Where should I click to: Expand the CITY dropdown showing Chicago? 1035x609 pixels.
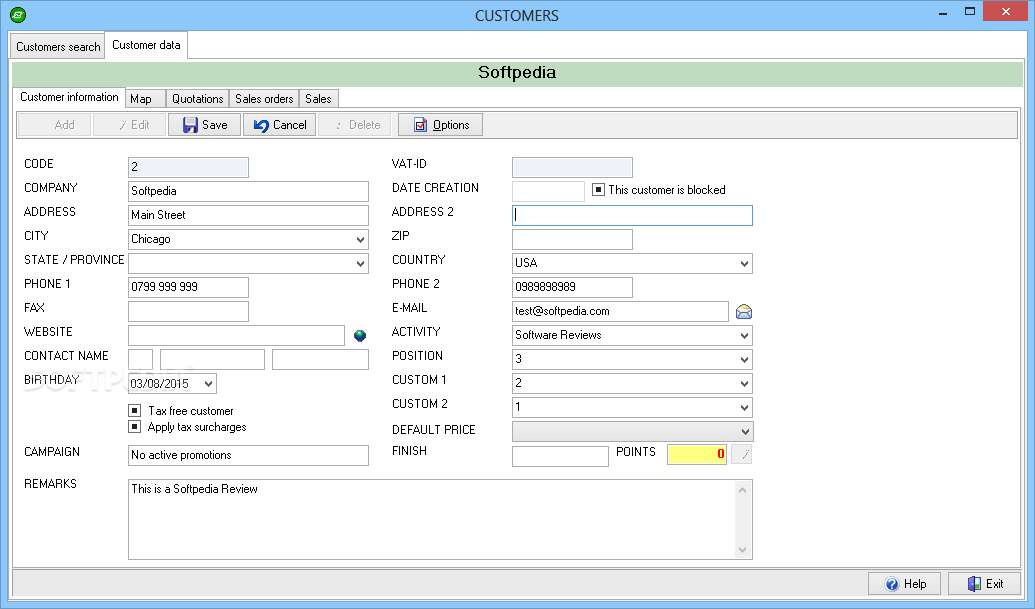point(360,240)
